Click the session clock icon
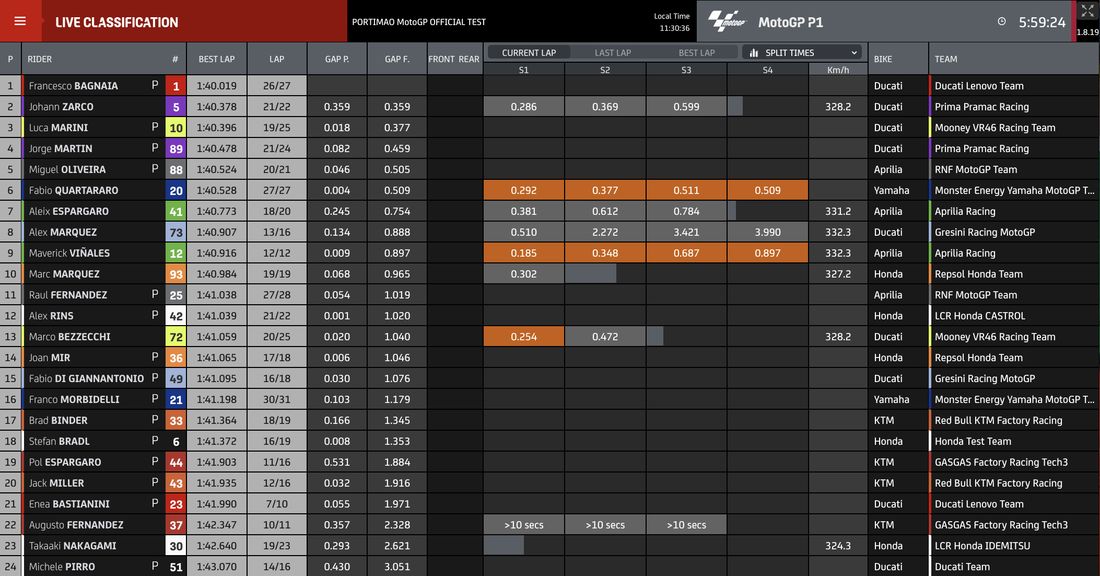The width and height of the screenshot is (1100, 576). pos(1002,22)
